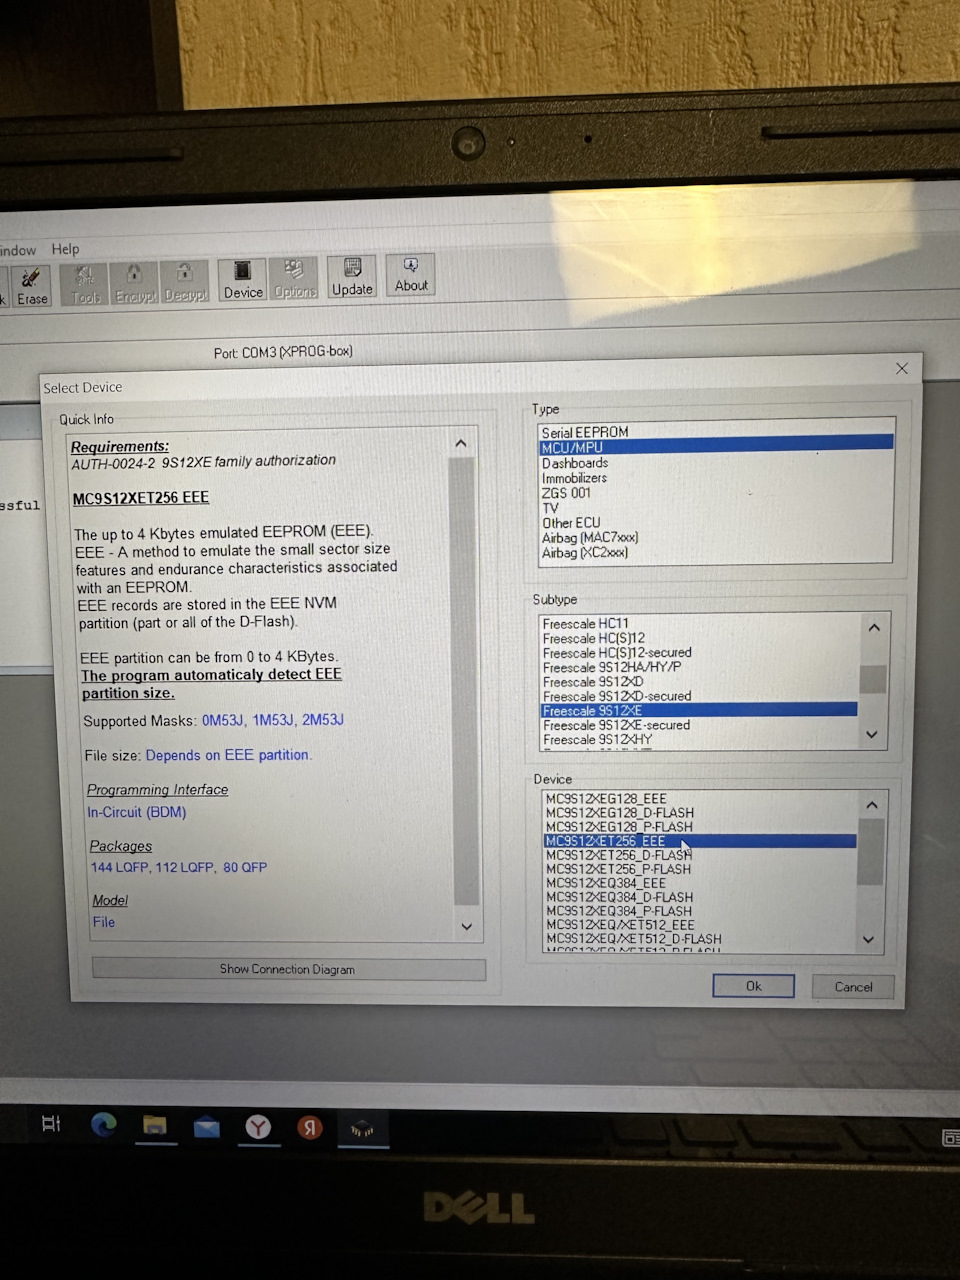Click the File link under Model

(104, 922)
